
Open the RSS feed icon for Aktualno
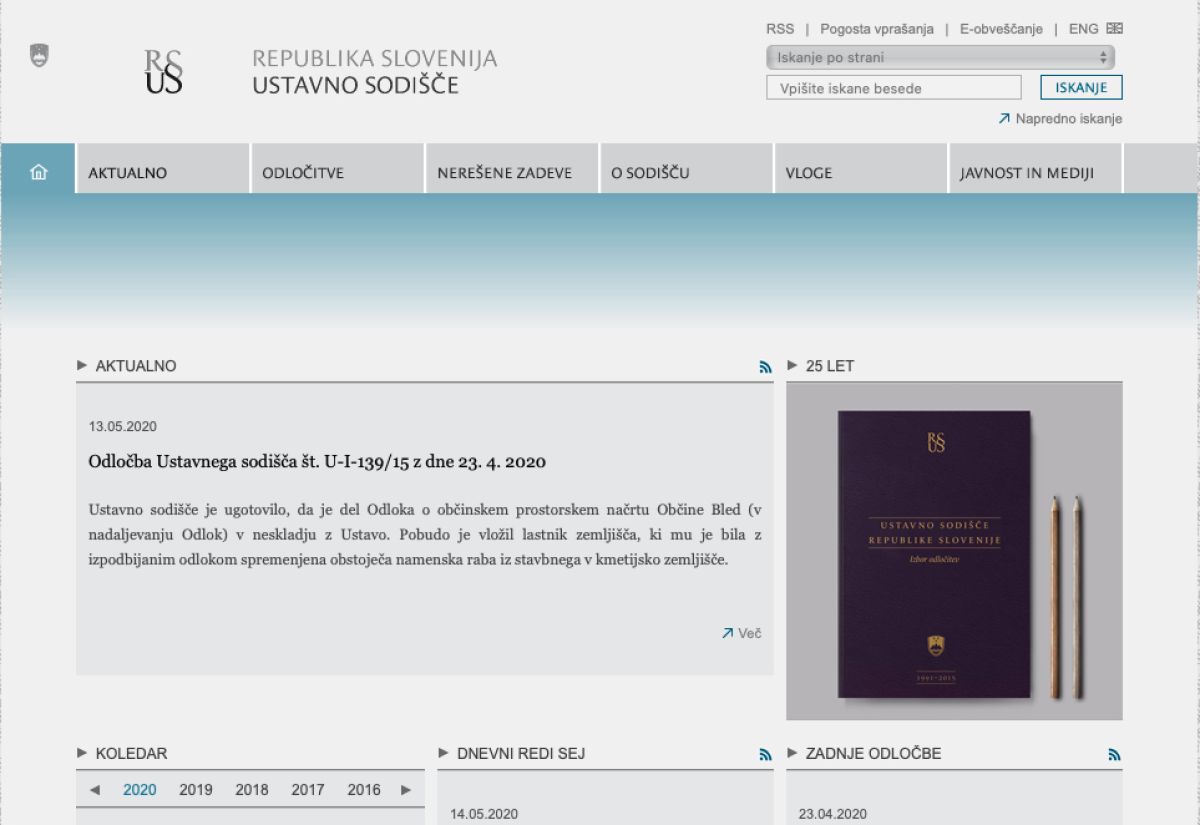(x=765, y=367)
